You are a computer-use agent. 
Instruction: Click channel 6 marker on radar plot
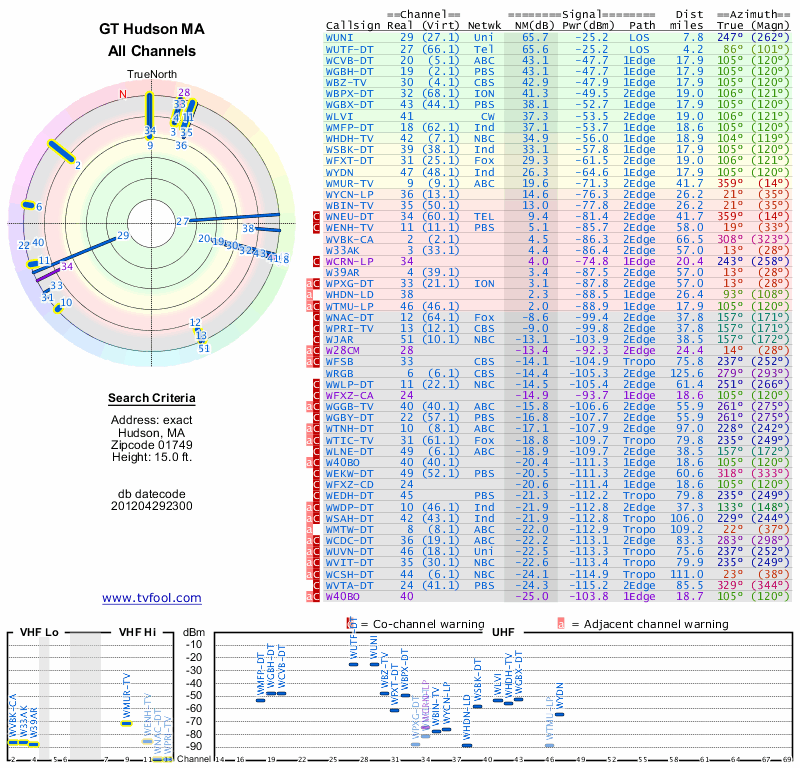tap(28, 205)
